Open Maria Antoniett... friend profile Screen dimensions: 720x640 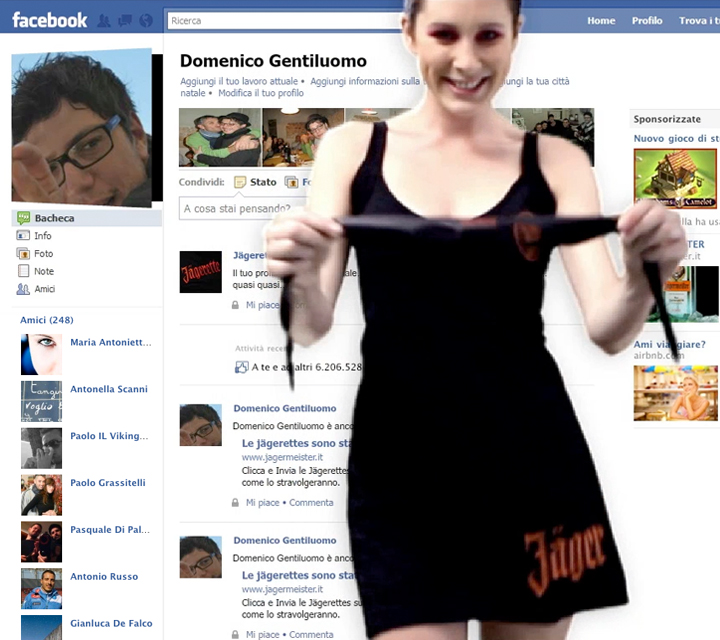tap(111, 342)
